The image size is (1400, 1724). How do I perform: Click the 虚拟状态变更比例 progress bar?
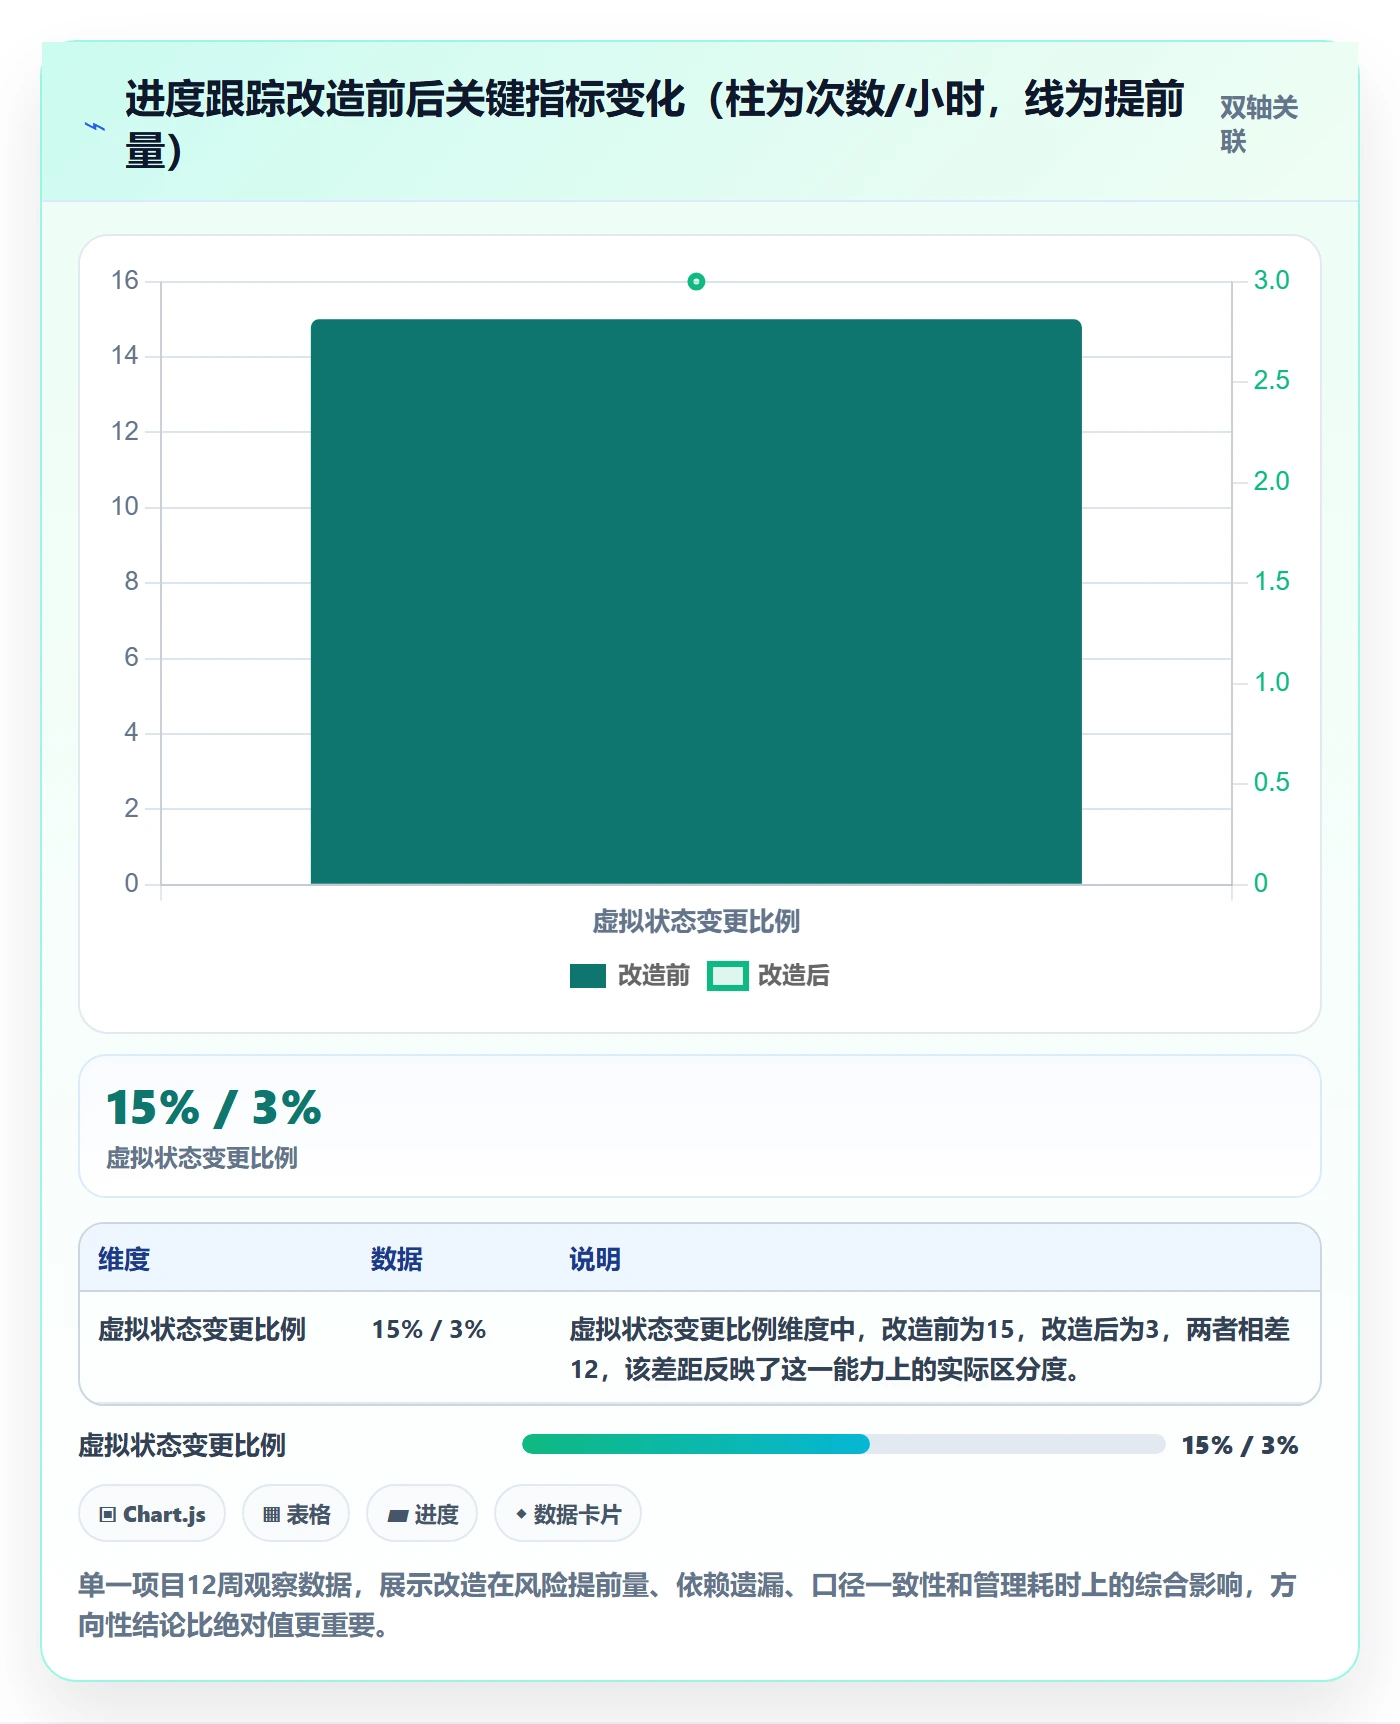click(844, 1444)
